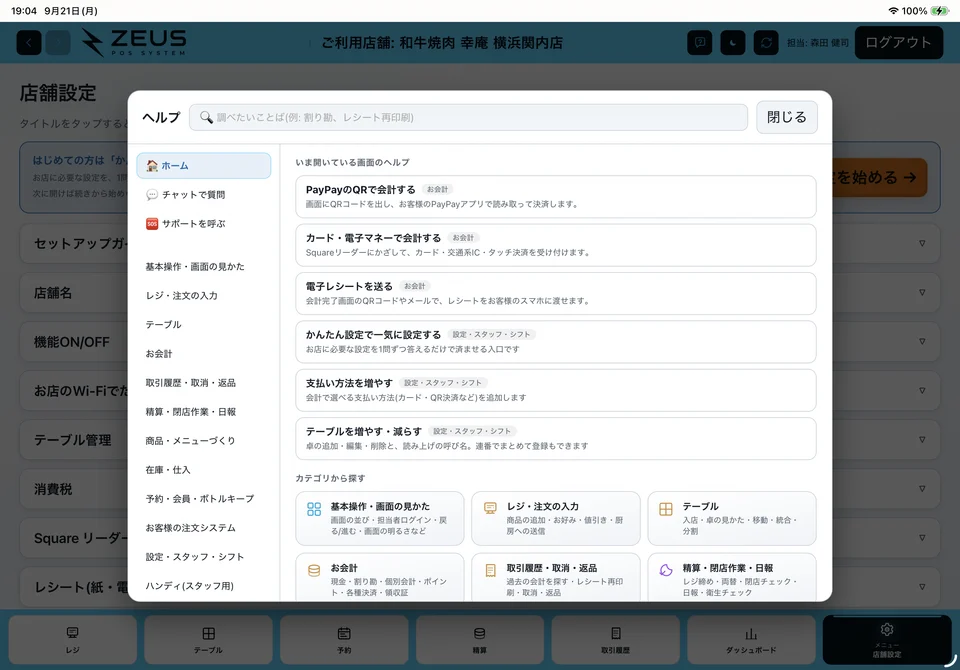Select チャットで質問 in help sidebar
This screenshot has width=960, height=670.
pos(204,195)
